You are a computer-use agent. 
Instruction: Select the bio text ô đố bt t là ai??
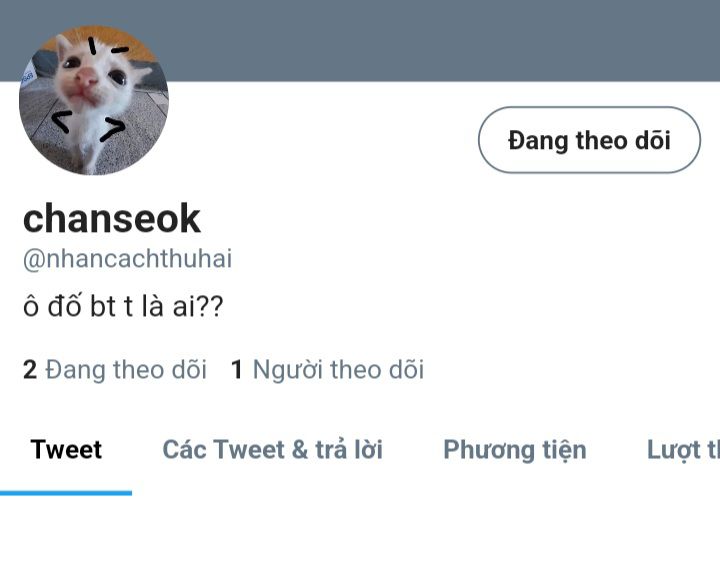click(123, 306)
